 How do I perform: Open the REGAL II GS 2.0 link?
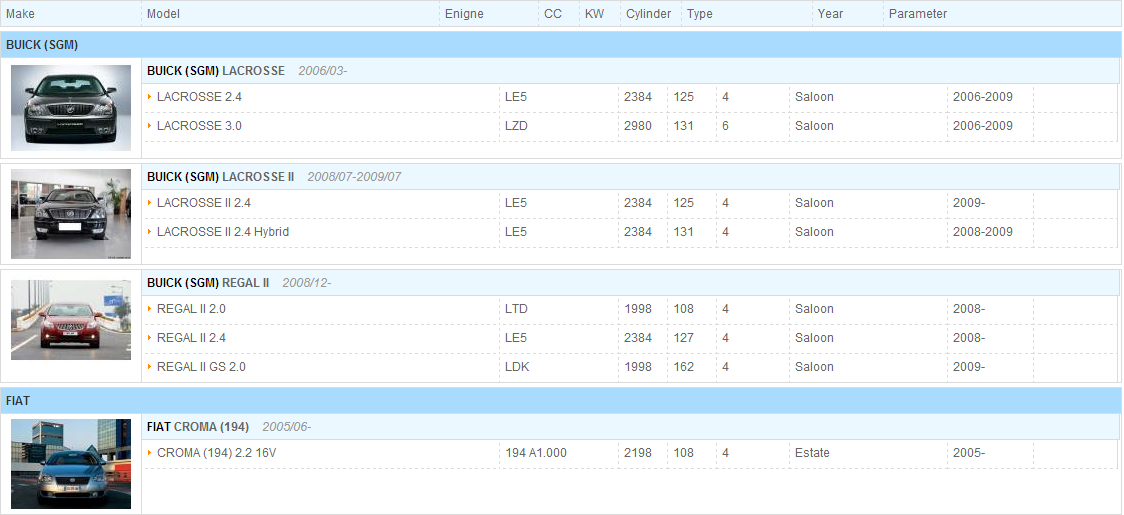click(201, 367)
